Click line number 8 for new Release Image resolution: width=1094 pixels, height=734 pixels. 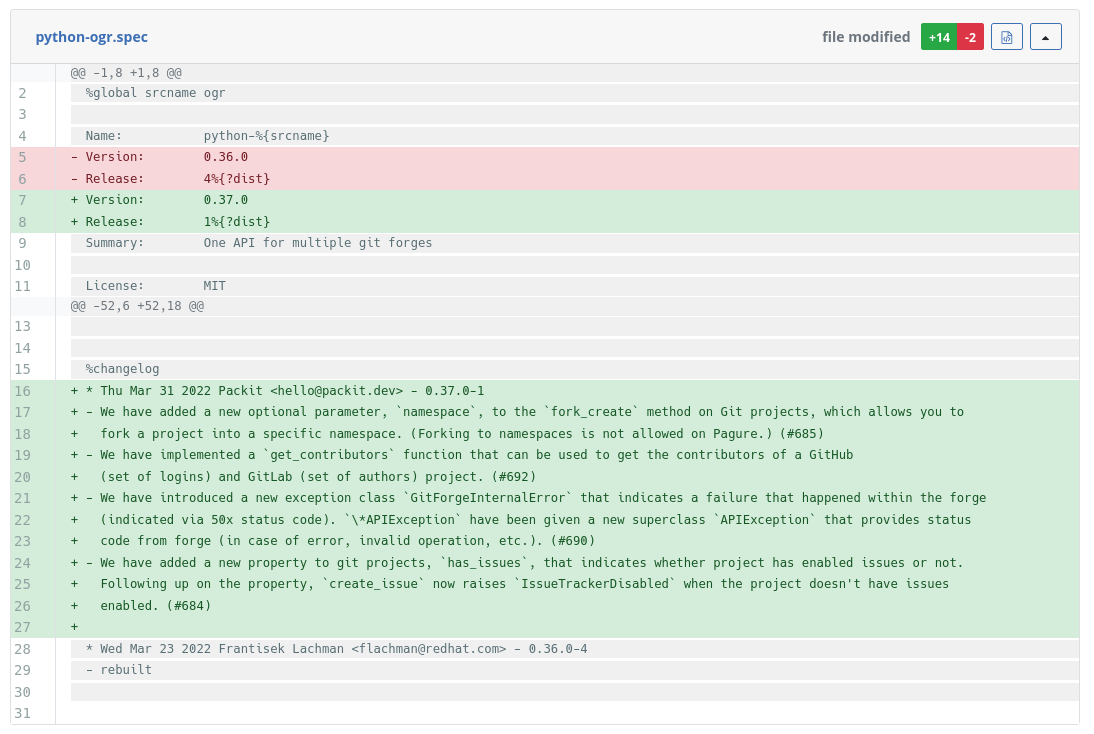(x=22, y=221)
